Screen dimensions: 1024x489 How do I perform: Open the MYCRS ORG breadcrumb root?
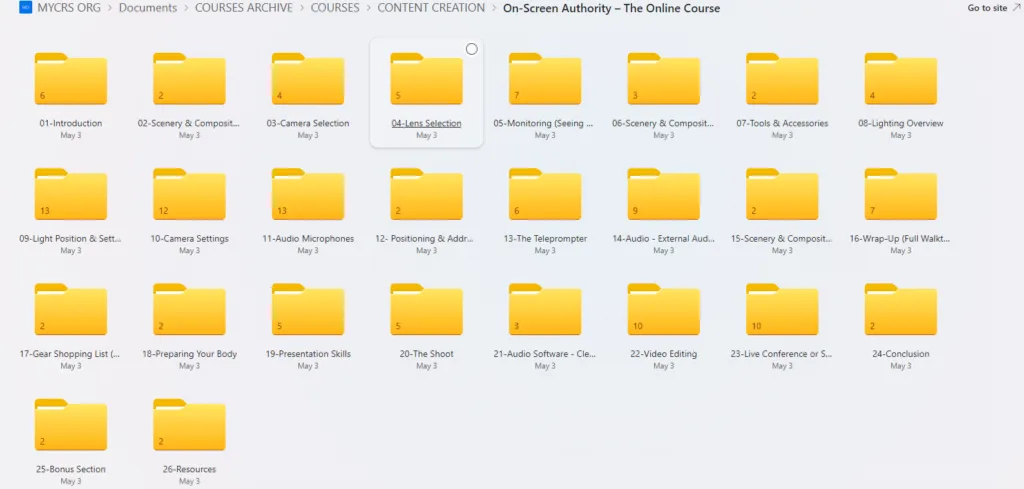[69, 9]
